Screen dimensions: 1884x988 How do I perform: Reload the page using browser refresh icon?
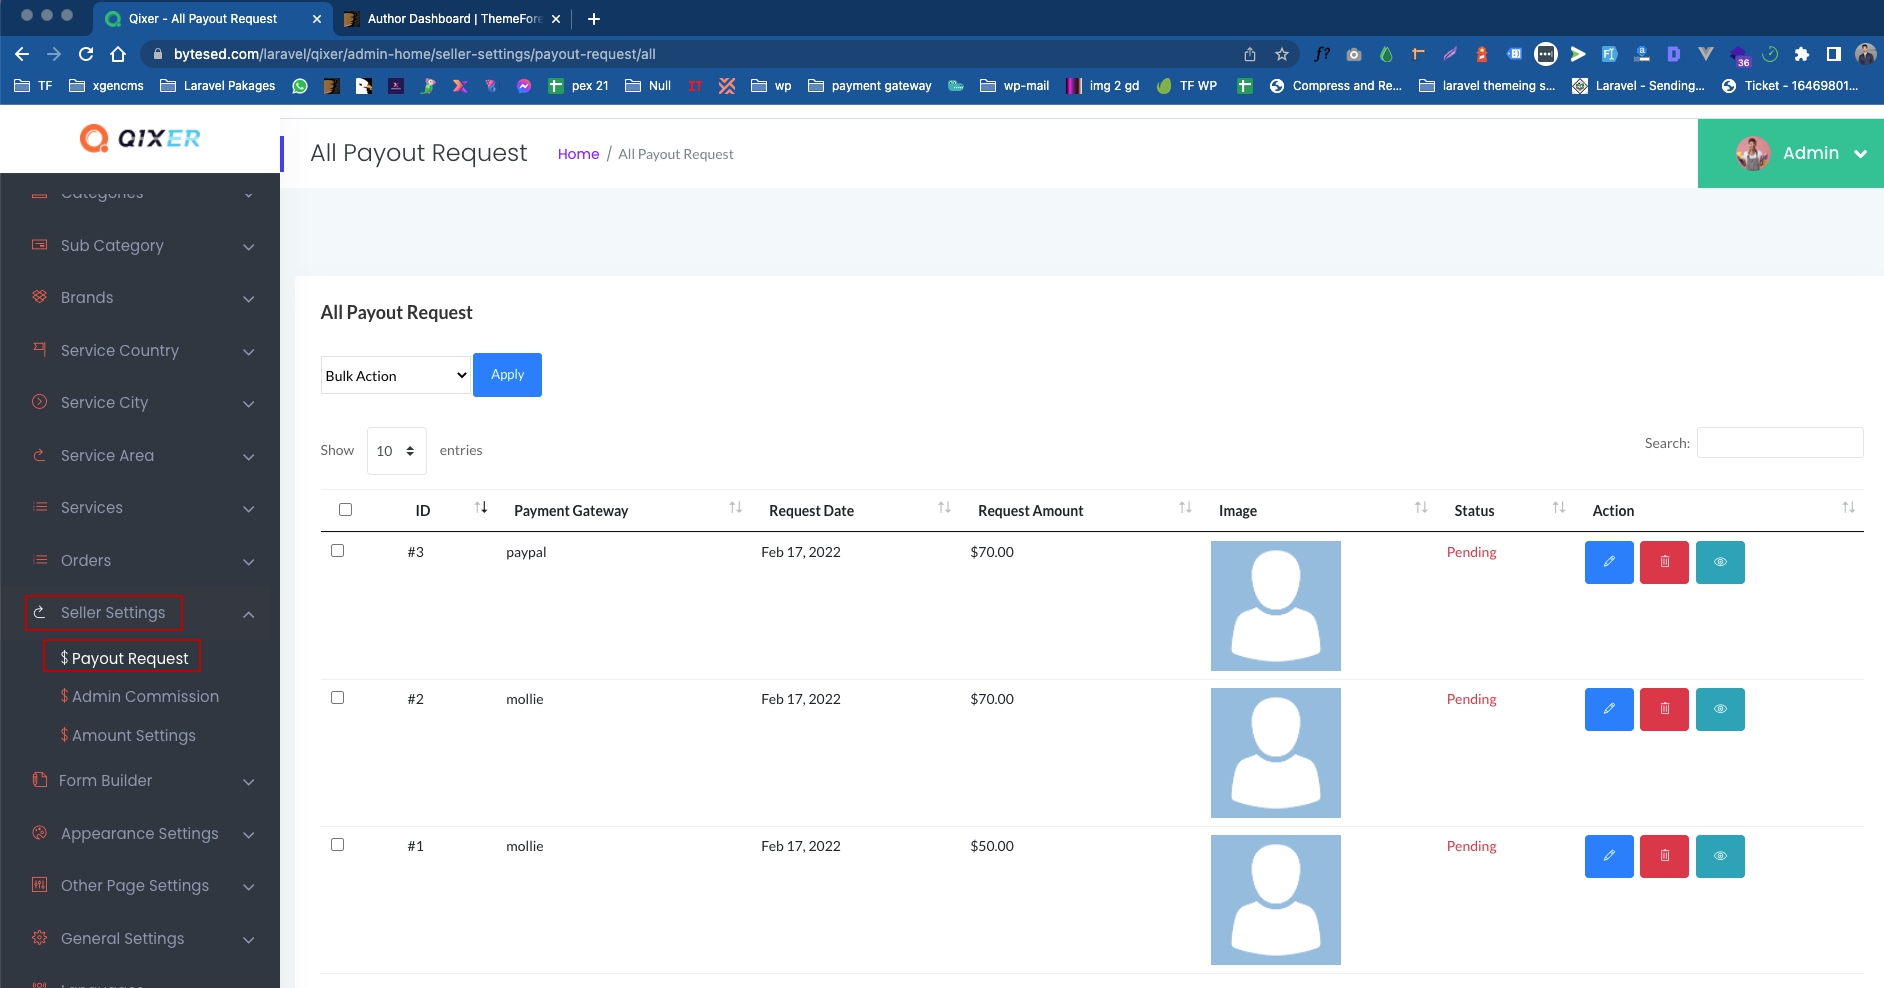[x=86, y=54]
